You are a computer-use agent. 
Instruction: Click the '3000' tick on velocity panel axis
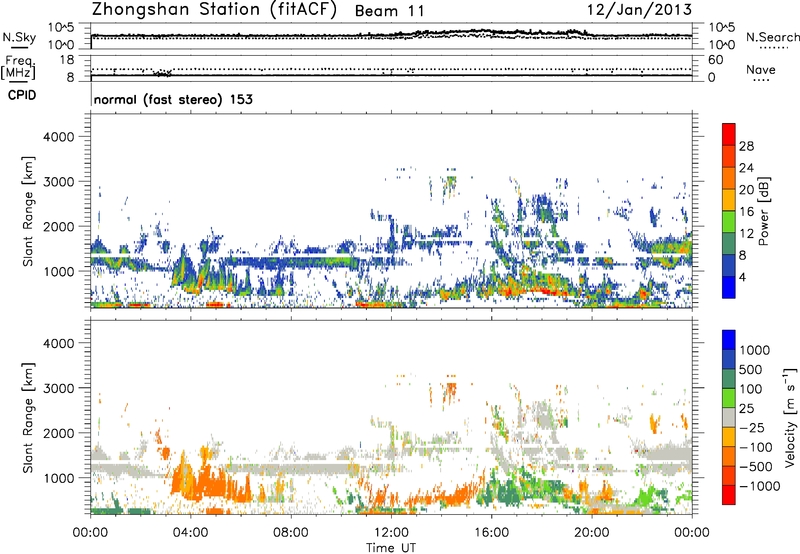58,388
